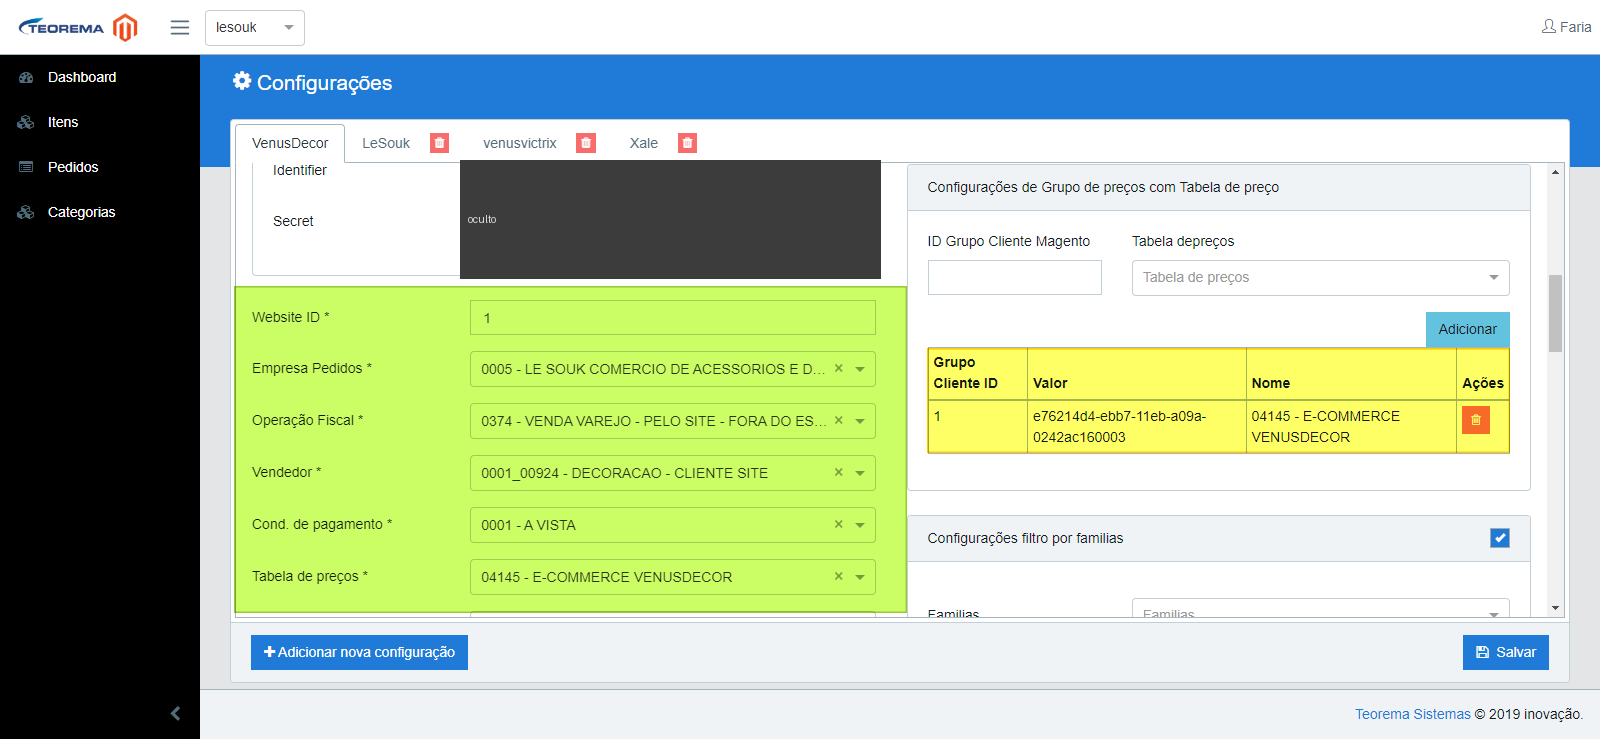Clear the Tabela de preços E-COMMERCE selection
The height and width of the screenshot is (739, 1600).
[x=838, y=576]
